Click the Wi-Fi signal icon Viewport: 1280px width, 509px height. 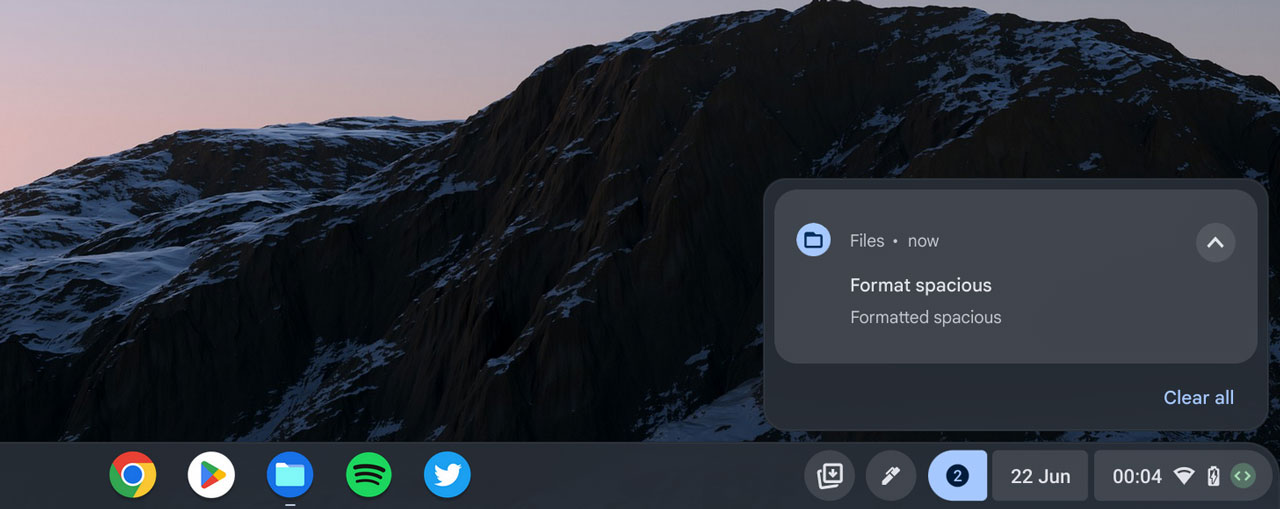1184,477
